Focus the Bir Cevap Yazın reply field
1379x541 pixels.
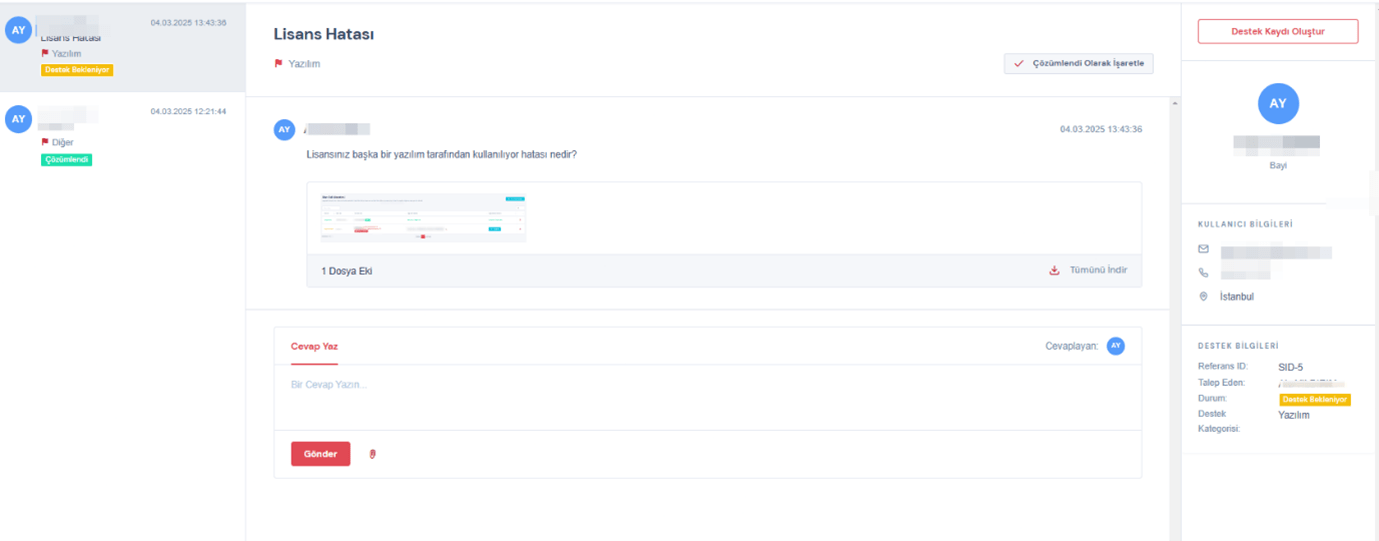pos(706,396)
